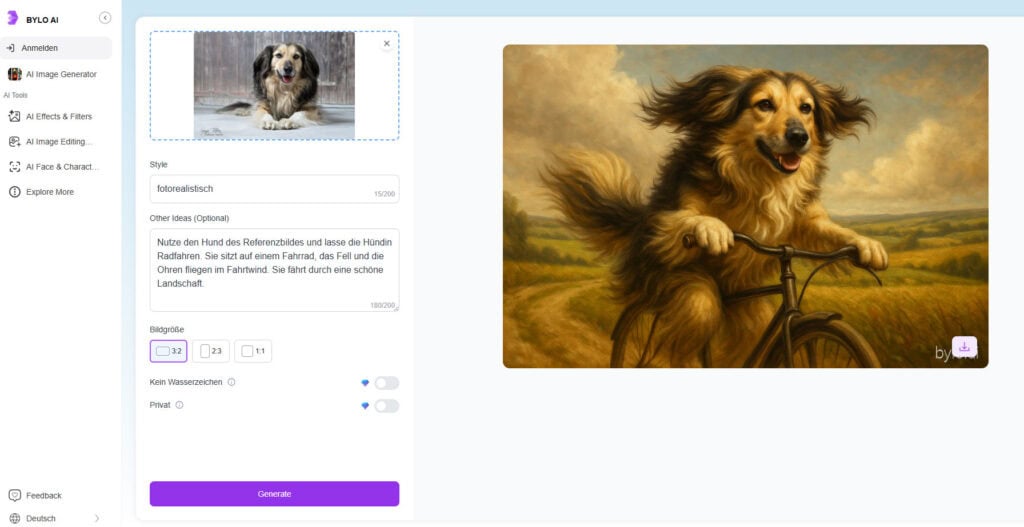Click the Anmelden login button

pyautogui.click(x=55, y=48)
